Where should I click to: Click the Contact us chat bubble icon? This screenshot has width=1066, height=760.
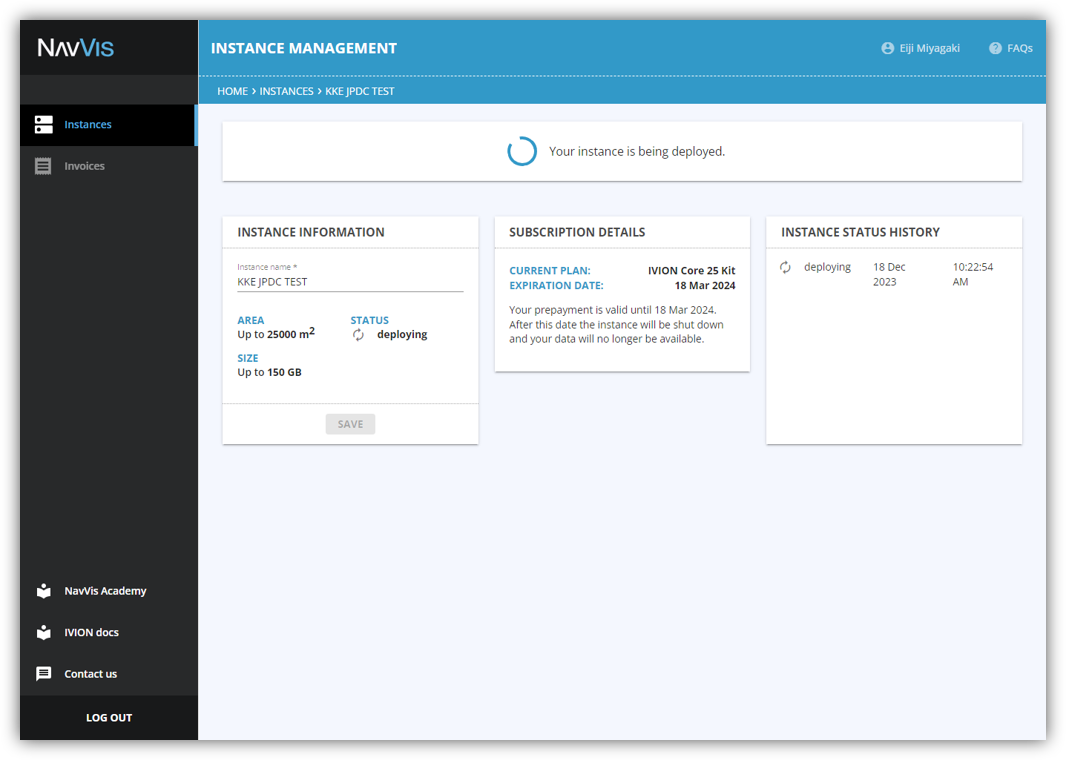click(44, 674)
